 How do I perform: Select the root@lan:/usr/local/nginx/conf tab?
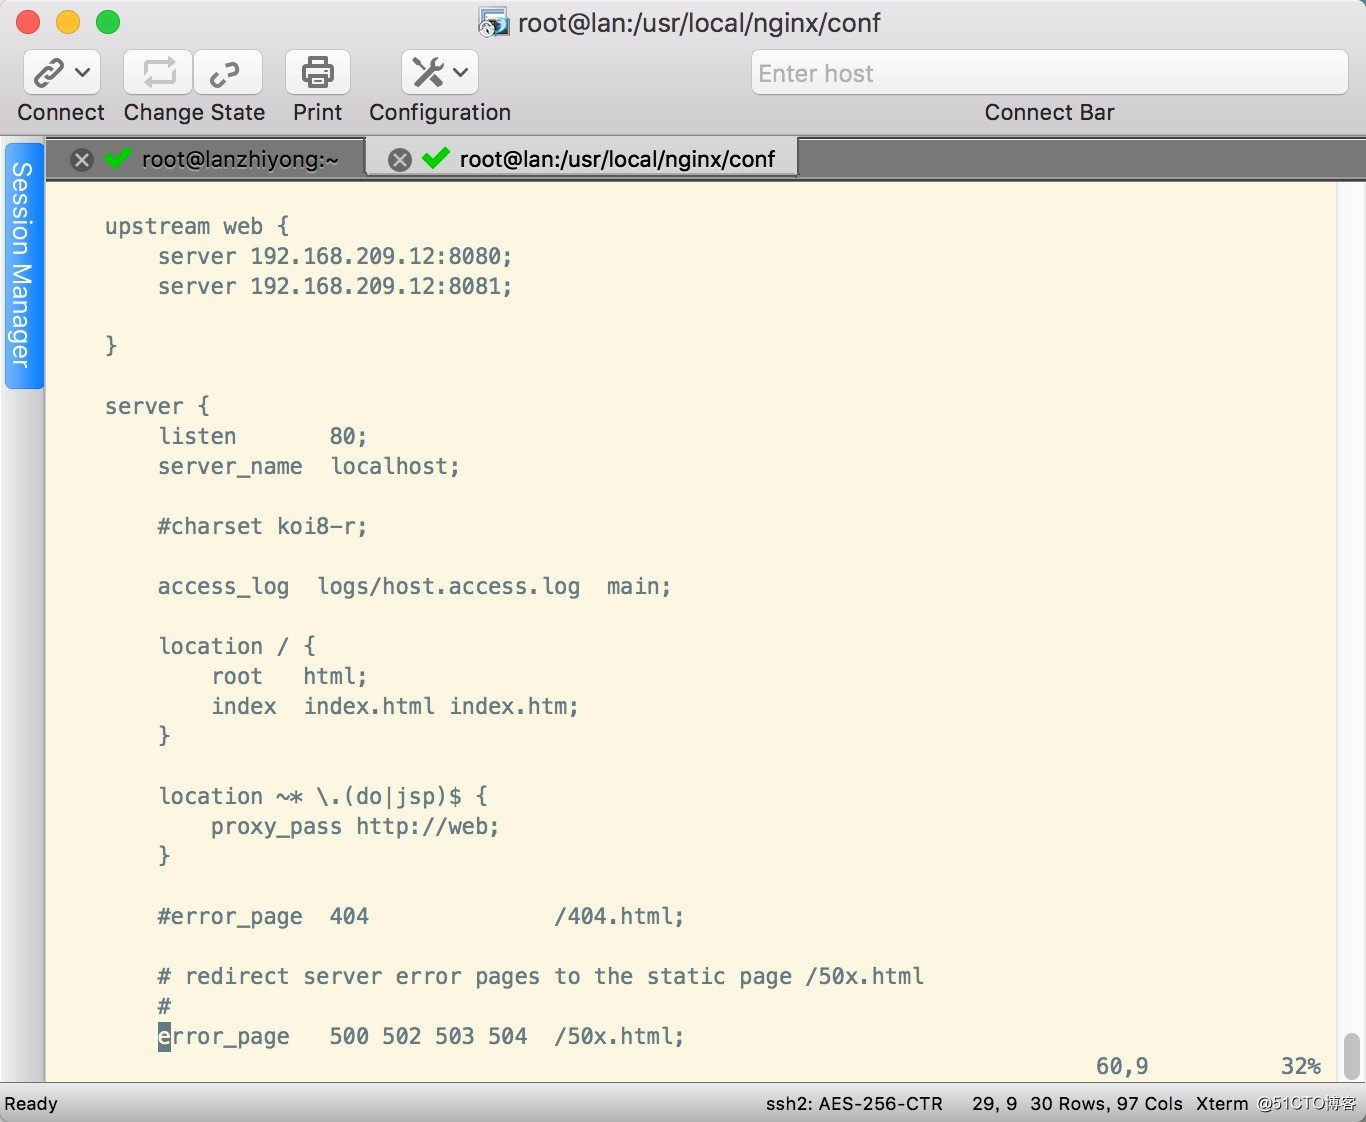617,158
